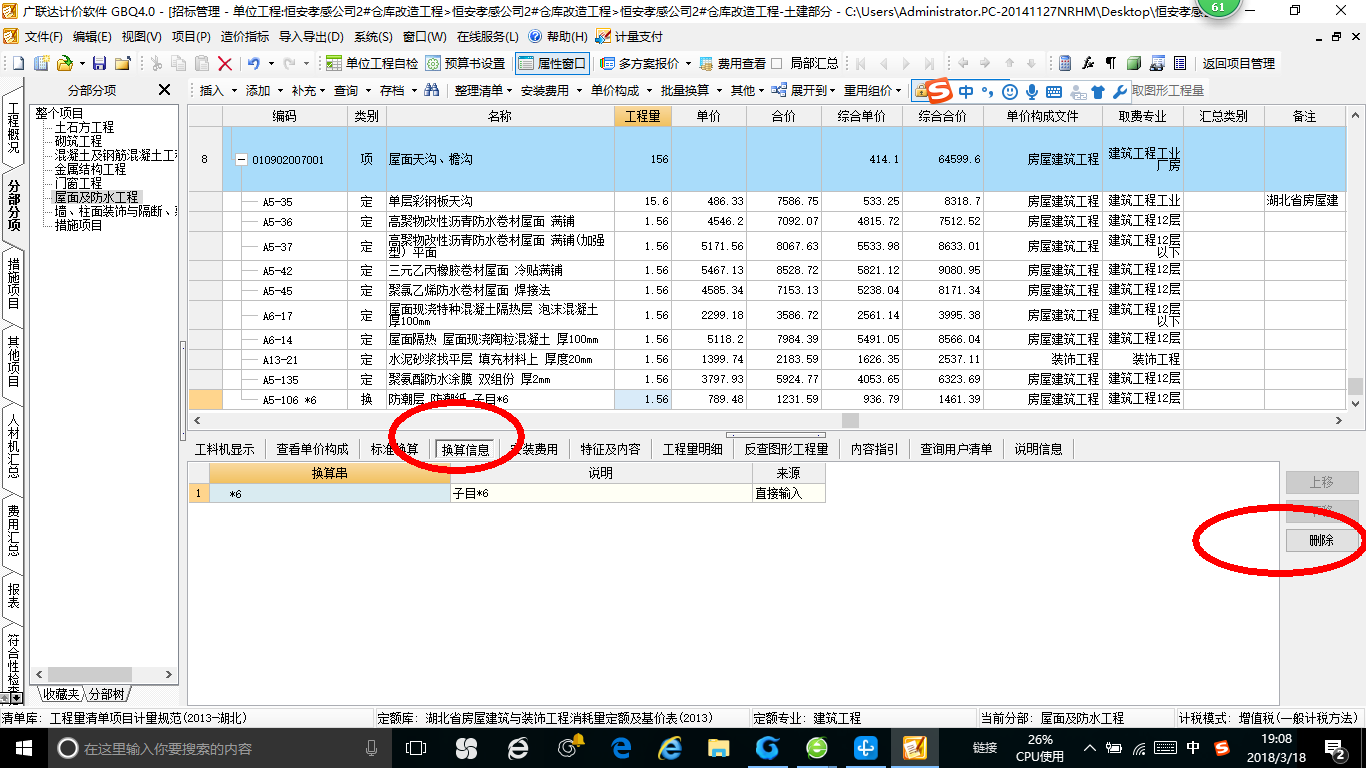
Task: Click the paragraph mark icon
Action: [1110, 63]
